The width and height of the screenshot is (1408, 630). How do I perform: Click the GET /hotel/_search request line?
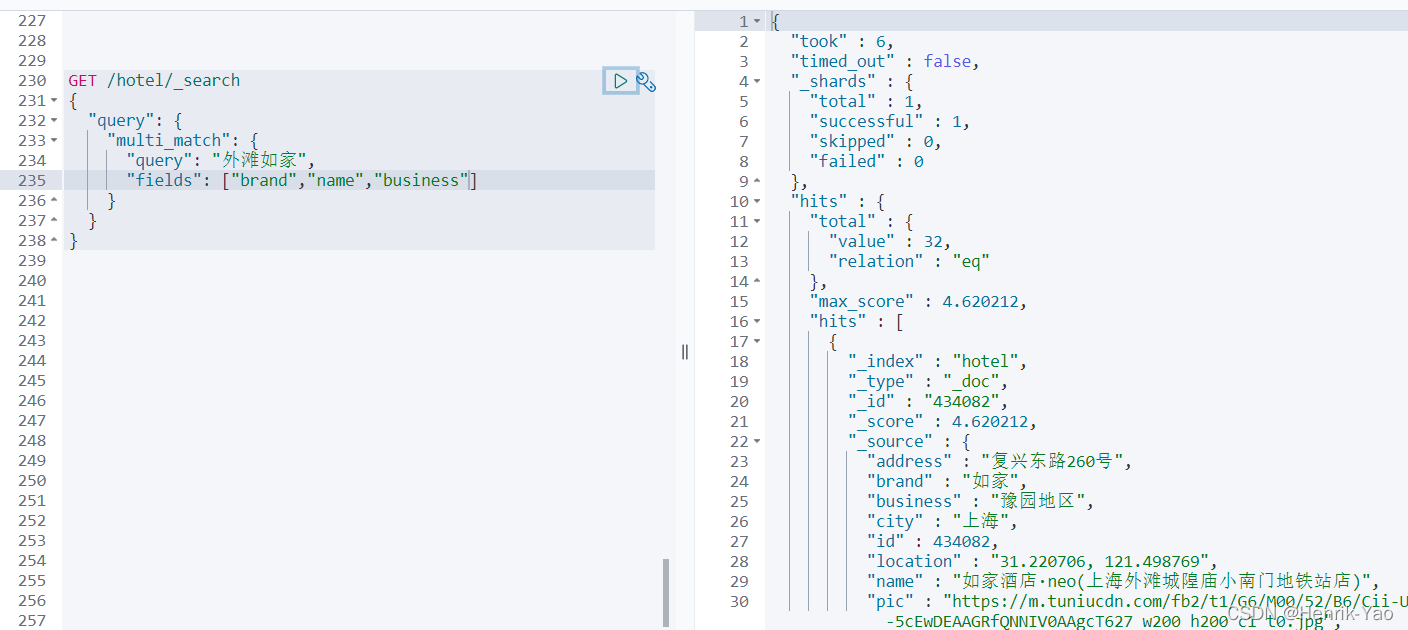(154, 81)
